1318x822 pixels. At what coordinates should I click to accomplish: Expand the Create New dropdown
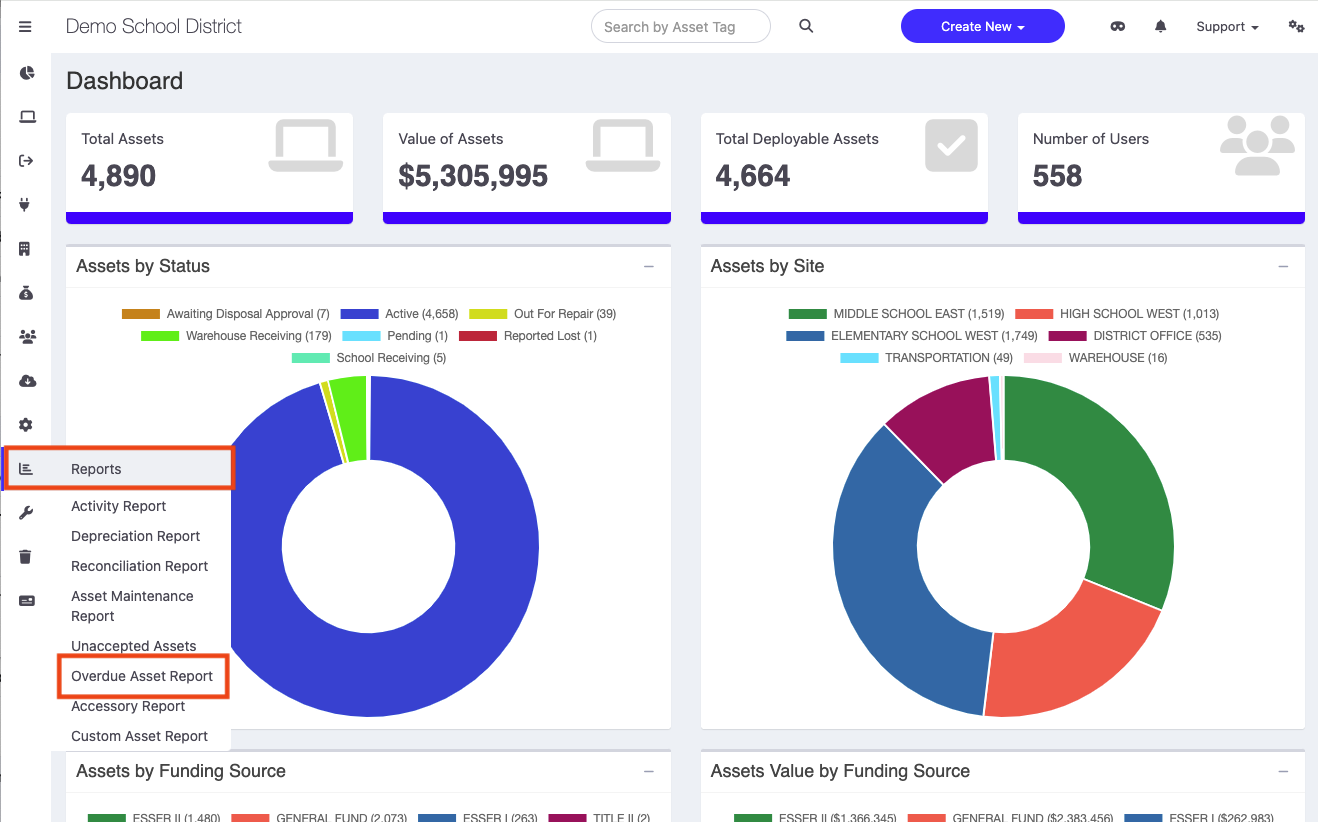[x=982, y=27]
